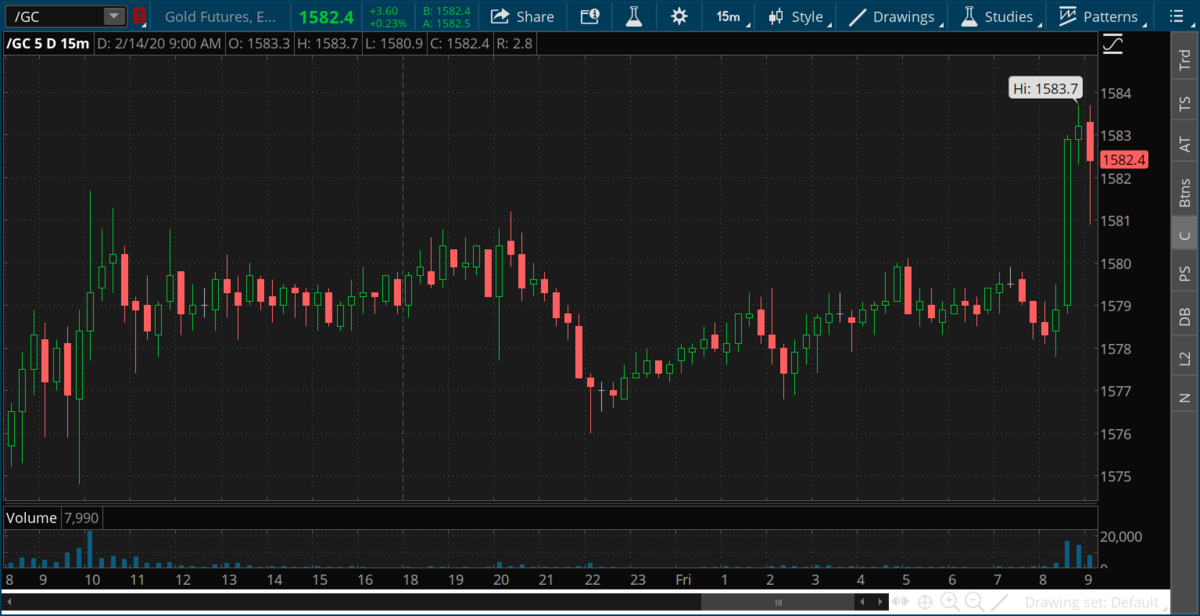This screenshot has width=1200, height=616.
Task: Click the 1582.4 current price label
Action: [1122, 159]
